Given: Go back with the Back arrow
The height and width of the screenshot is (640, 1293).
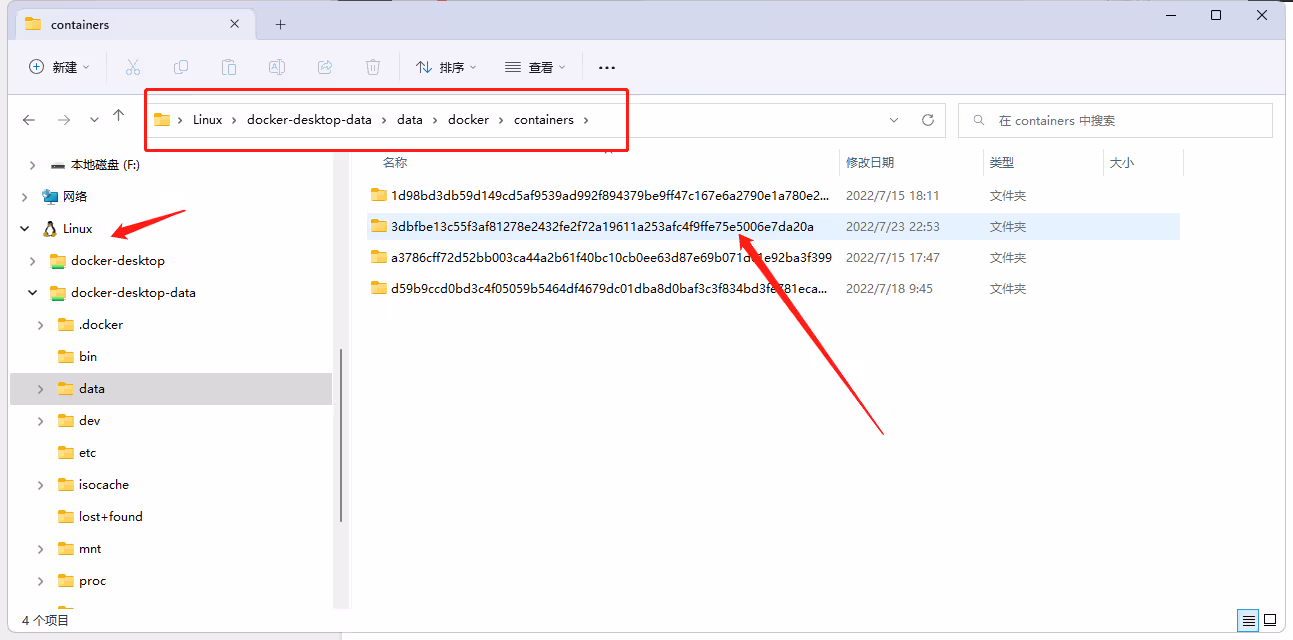Looking at the screenshot, I should (x=29, y=120).
